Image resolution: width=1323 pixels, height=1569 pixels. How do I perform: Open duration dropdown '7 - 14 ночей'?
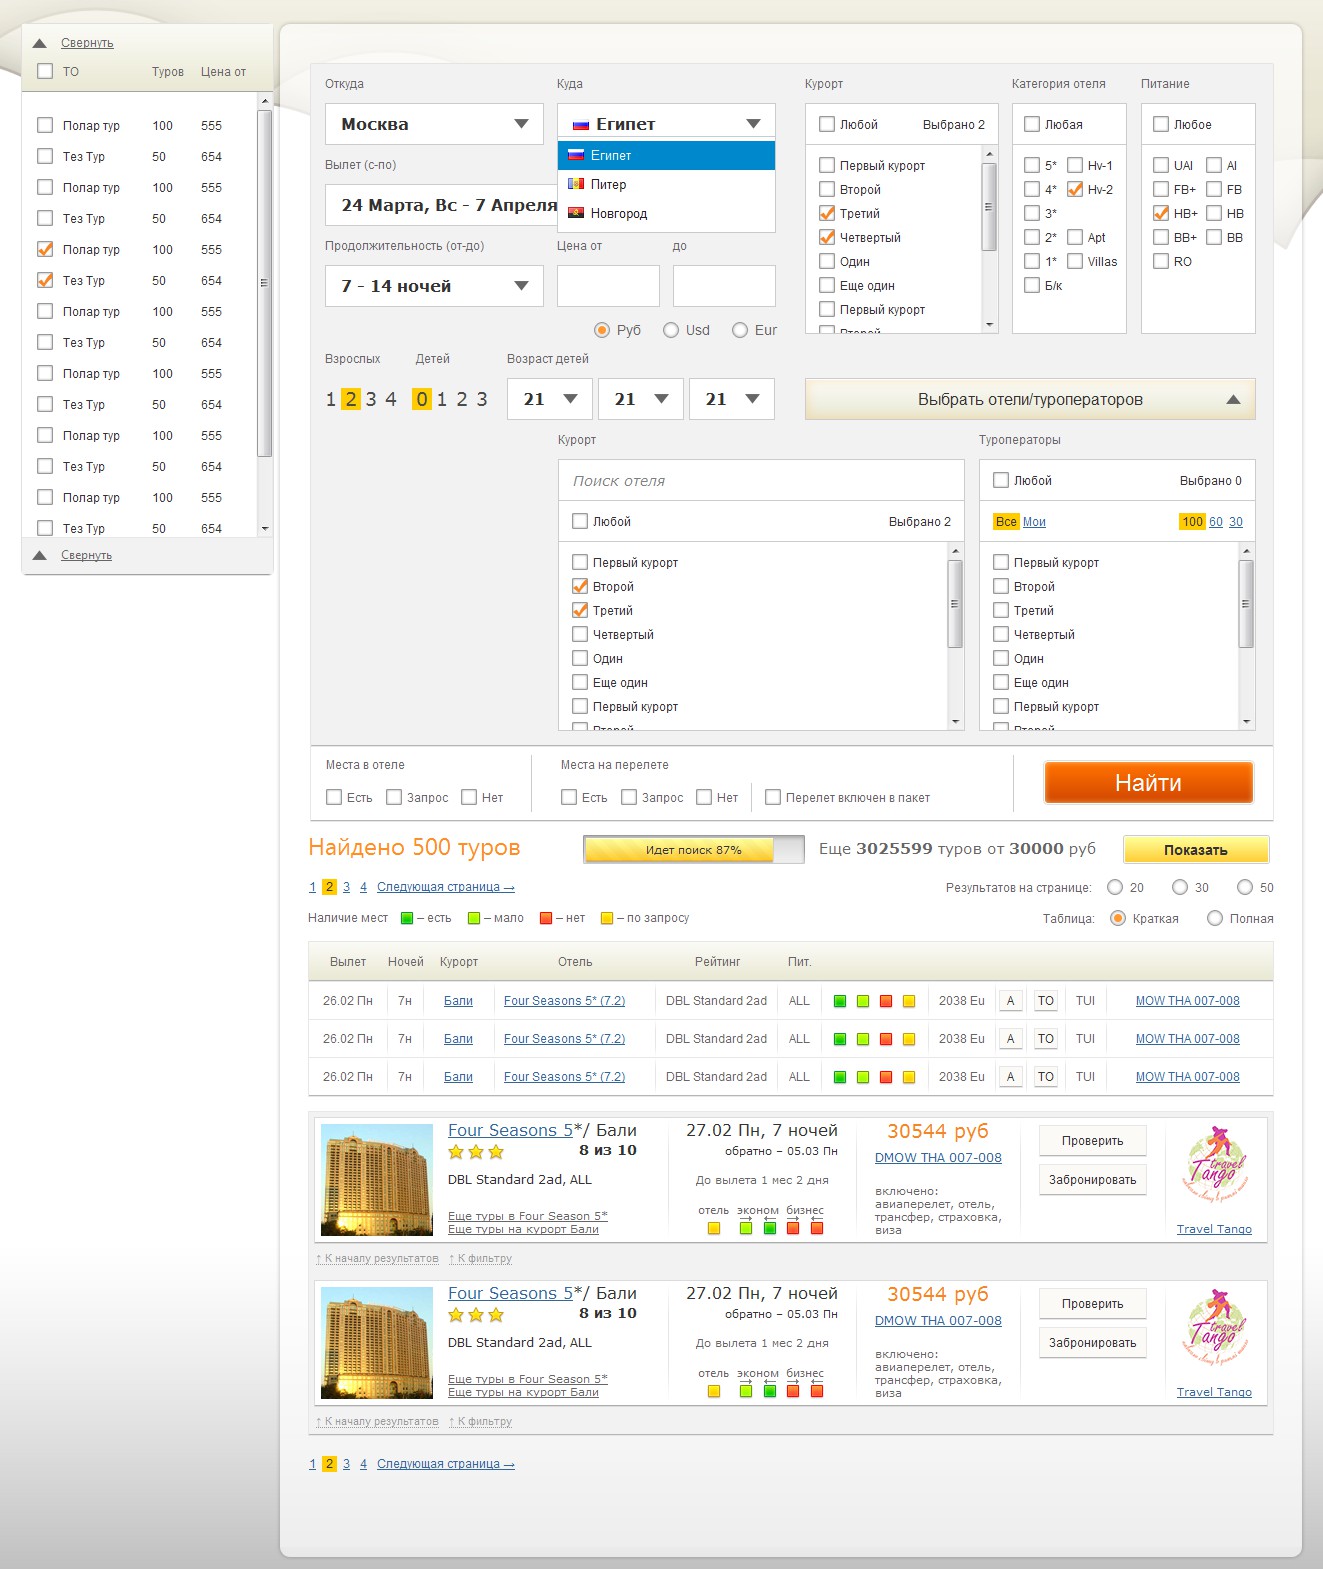tap(435, 286)
